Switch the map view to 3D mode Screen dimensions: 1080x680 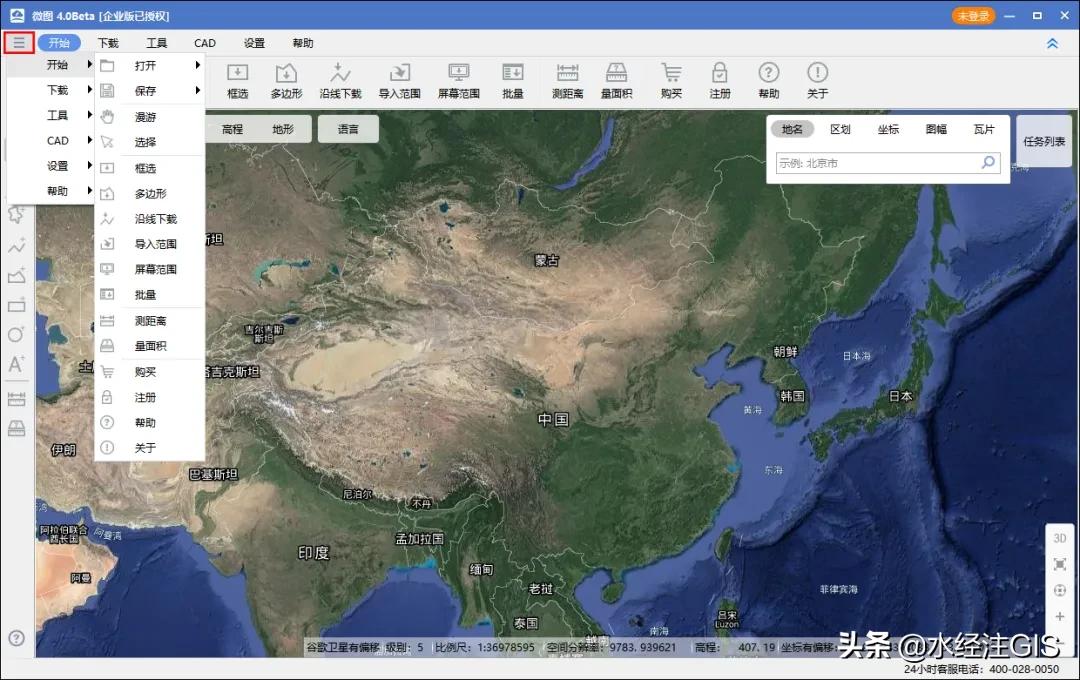[x=1060, y=538]
